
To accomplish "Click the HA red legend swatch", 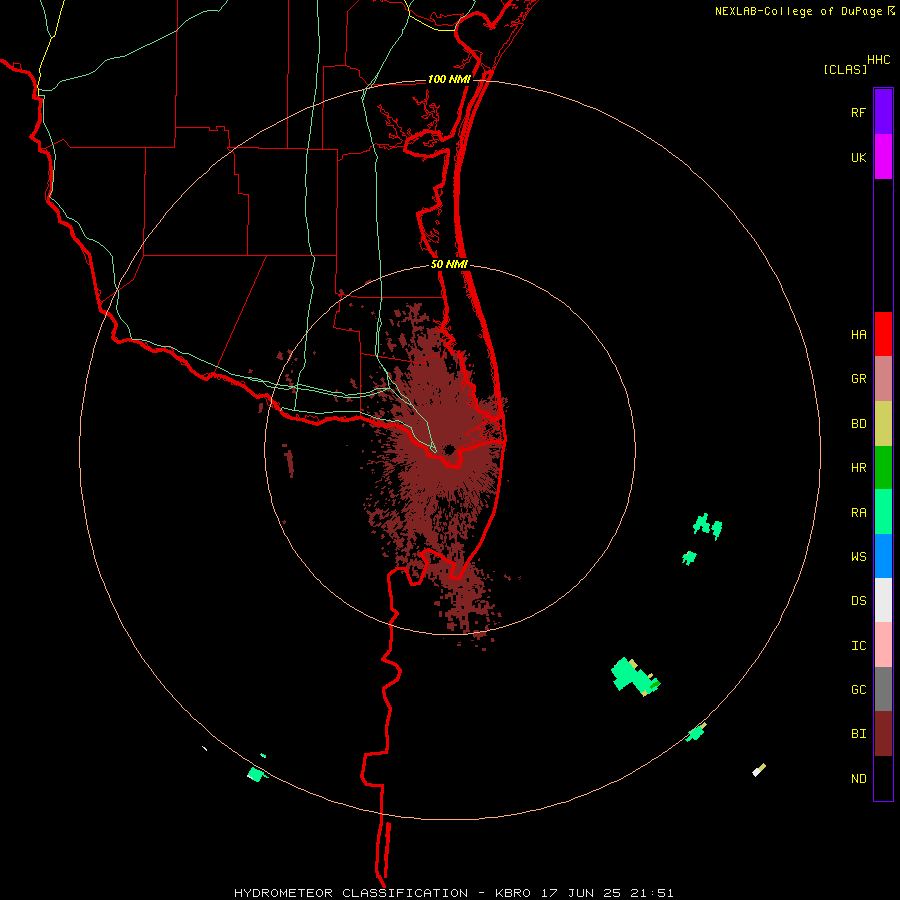I will 883,334.
